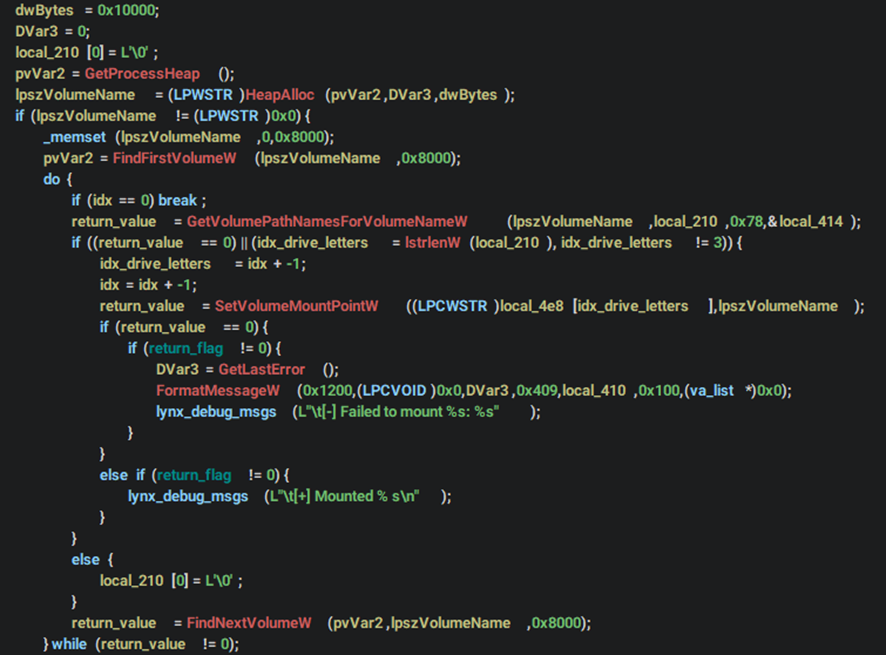This screenshot has width=886, height=655.
Task: Select the HeapAlloc function name
Action: click(280, 94)
